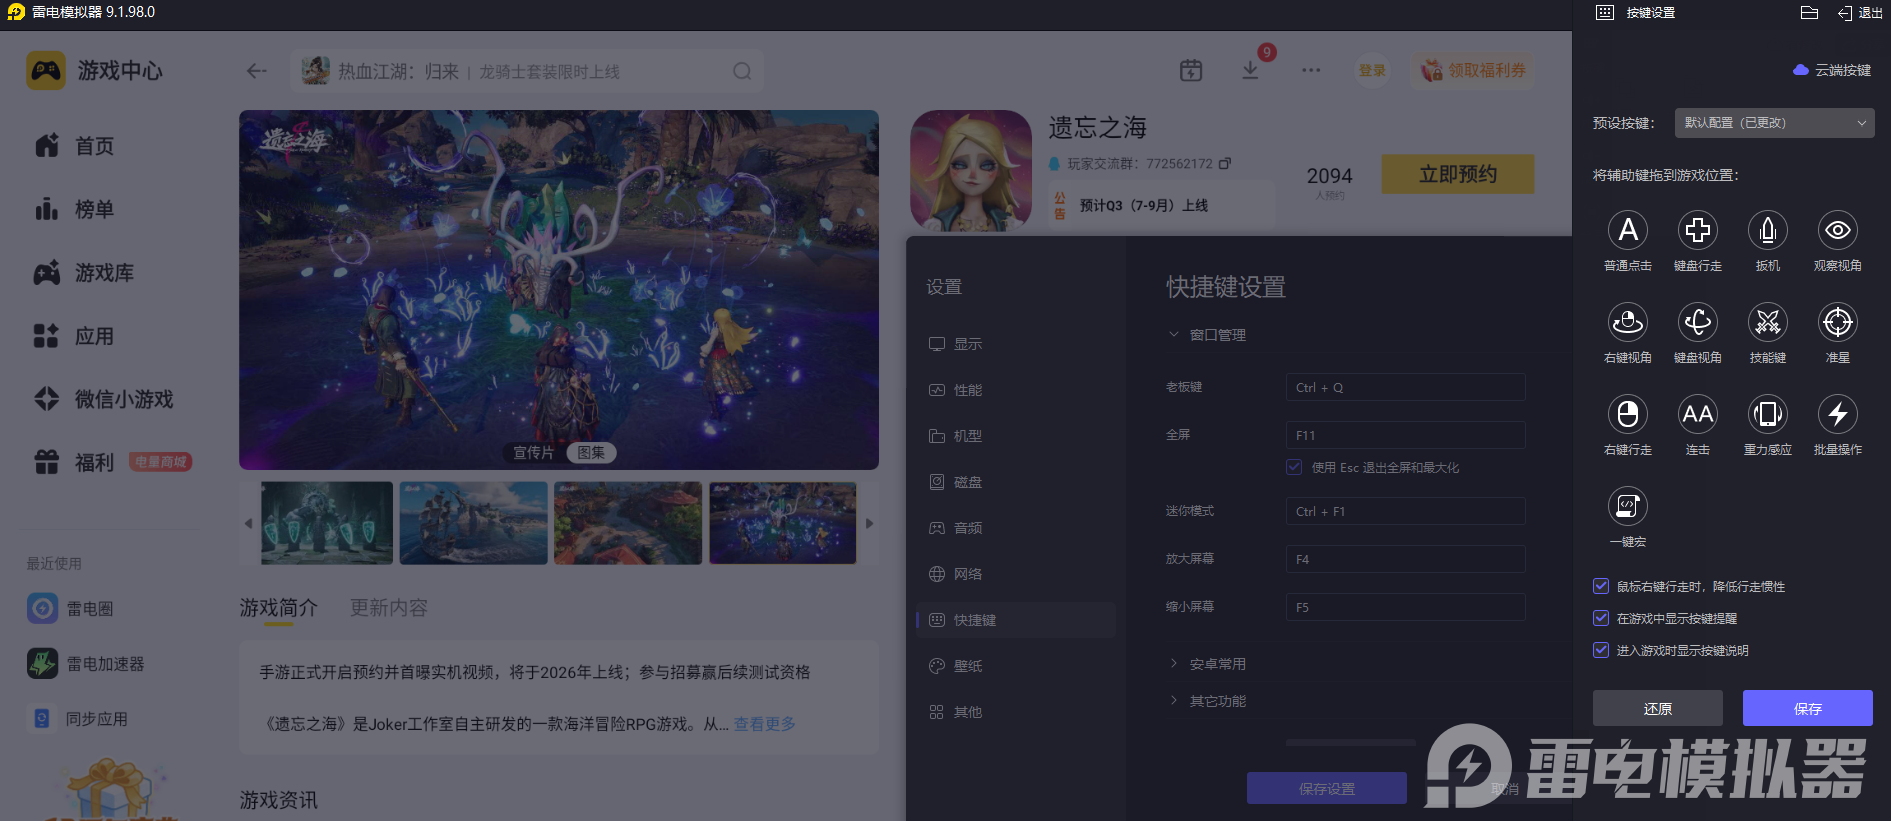Click the 迷你模式 shortcut field
Image resolution: width=1891 pixels, height=821 pixels.
pyautogui.click(x=1405, y=511)
